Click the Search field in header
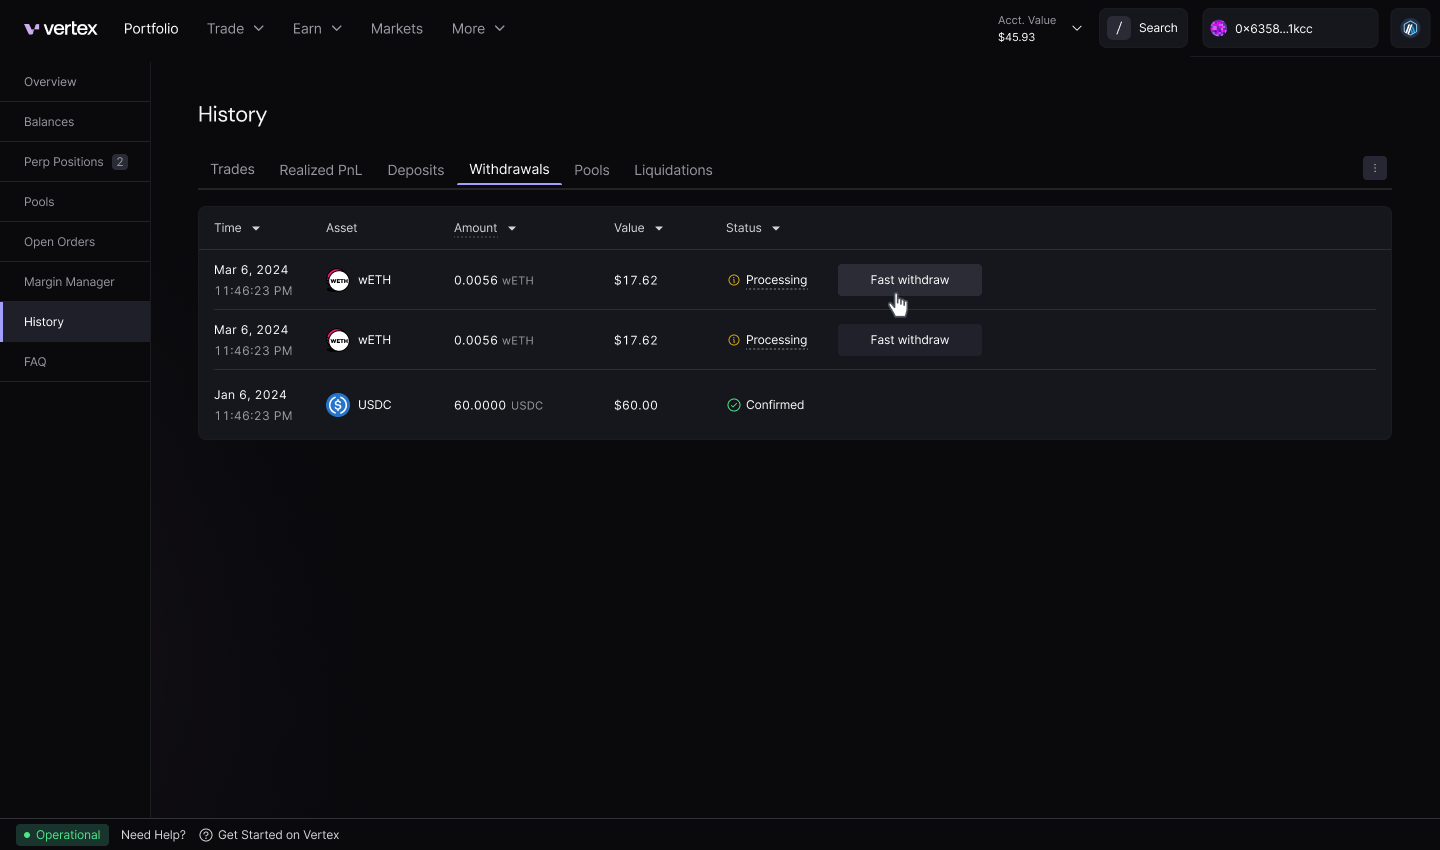Image resolution: width=1440 pixels, height=850 pixels. click(x=1144, y=29)
